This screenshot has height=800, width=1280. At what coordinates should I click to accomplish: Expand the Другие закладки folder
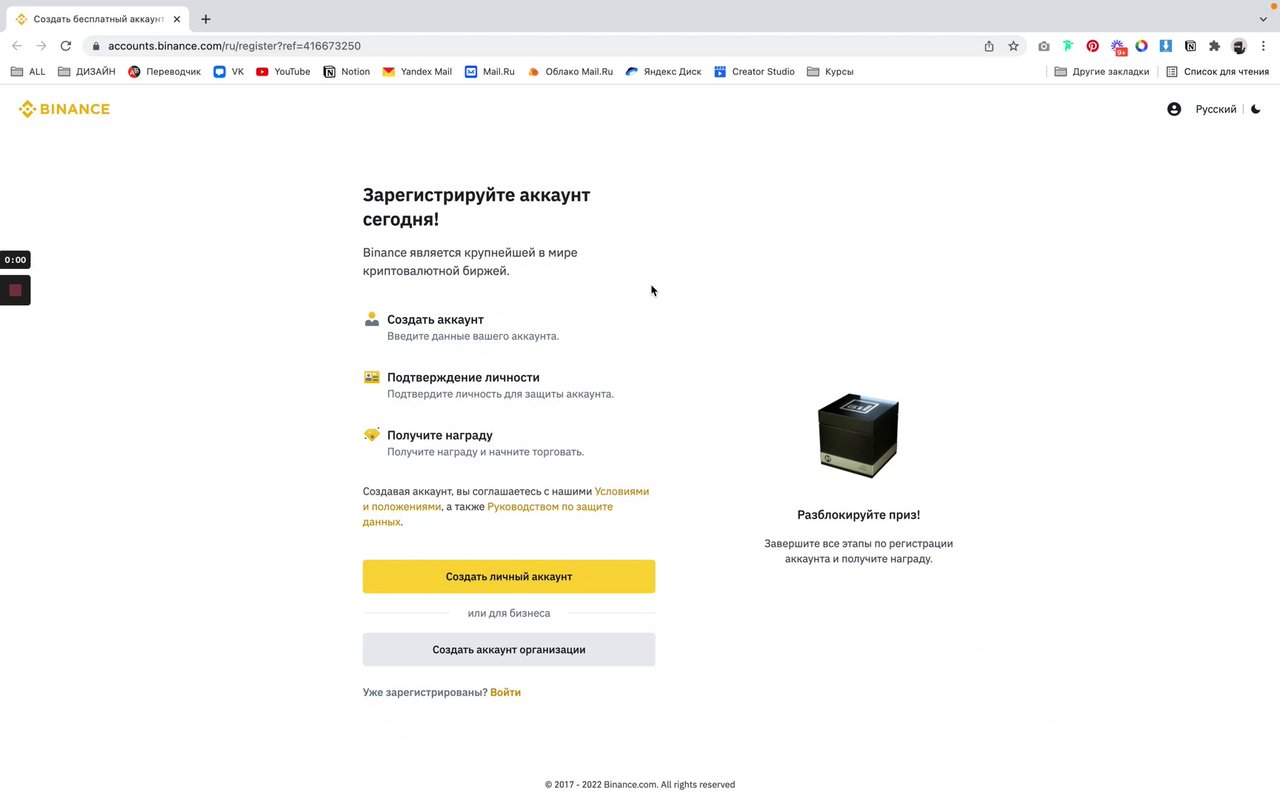tap(1102, 72)
